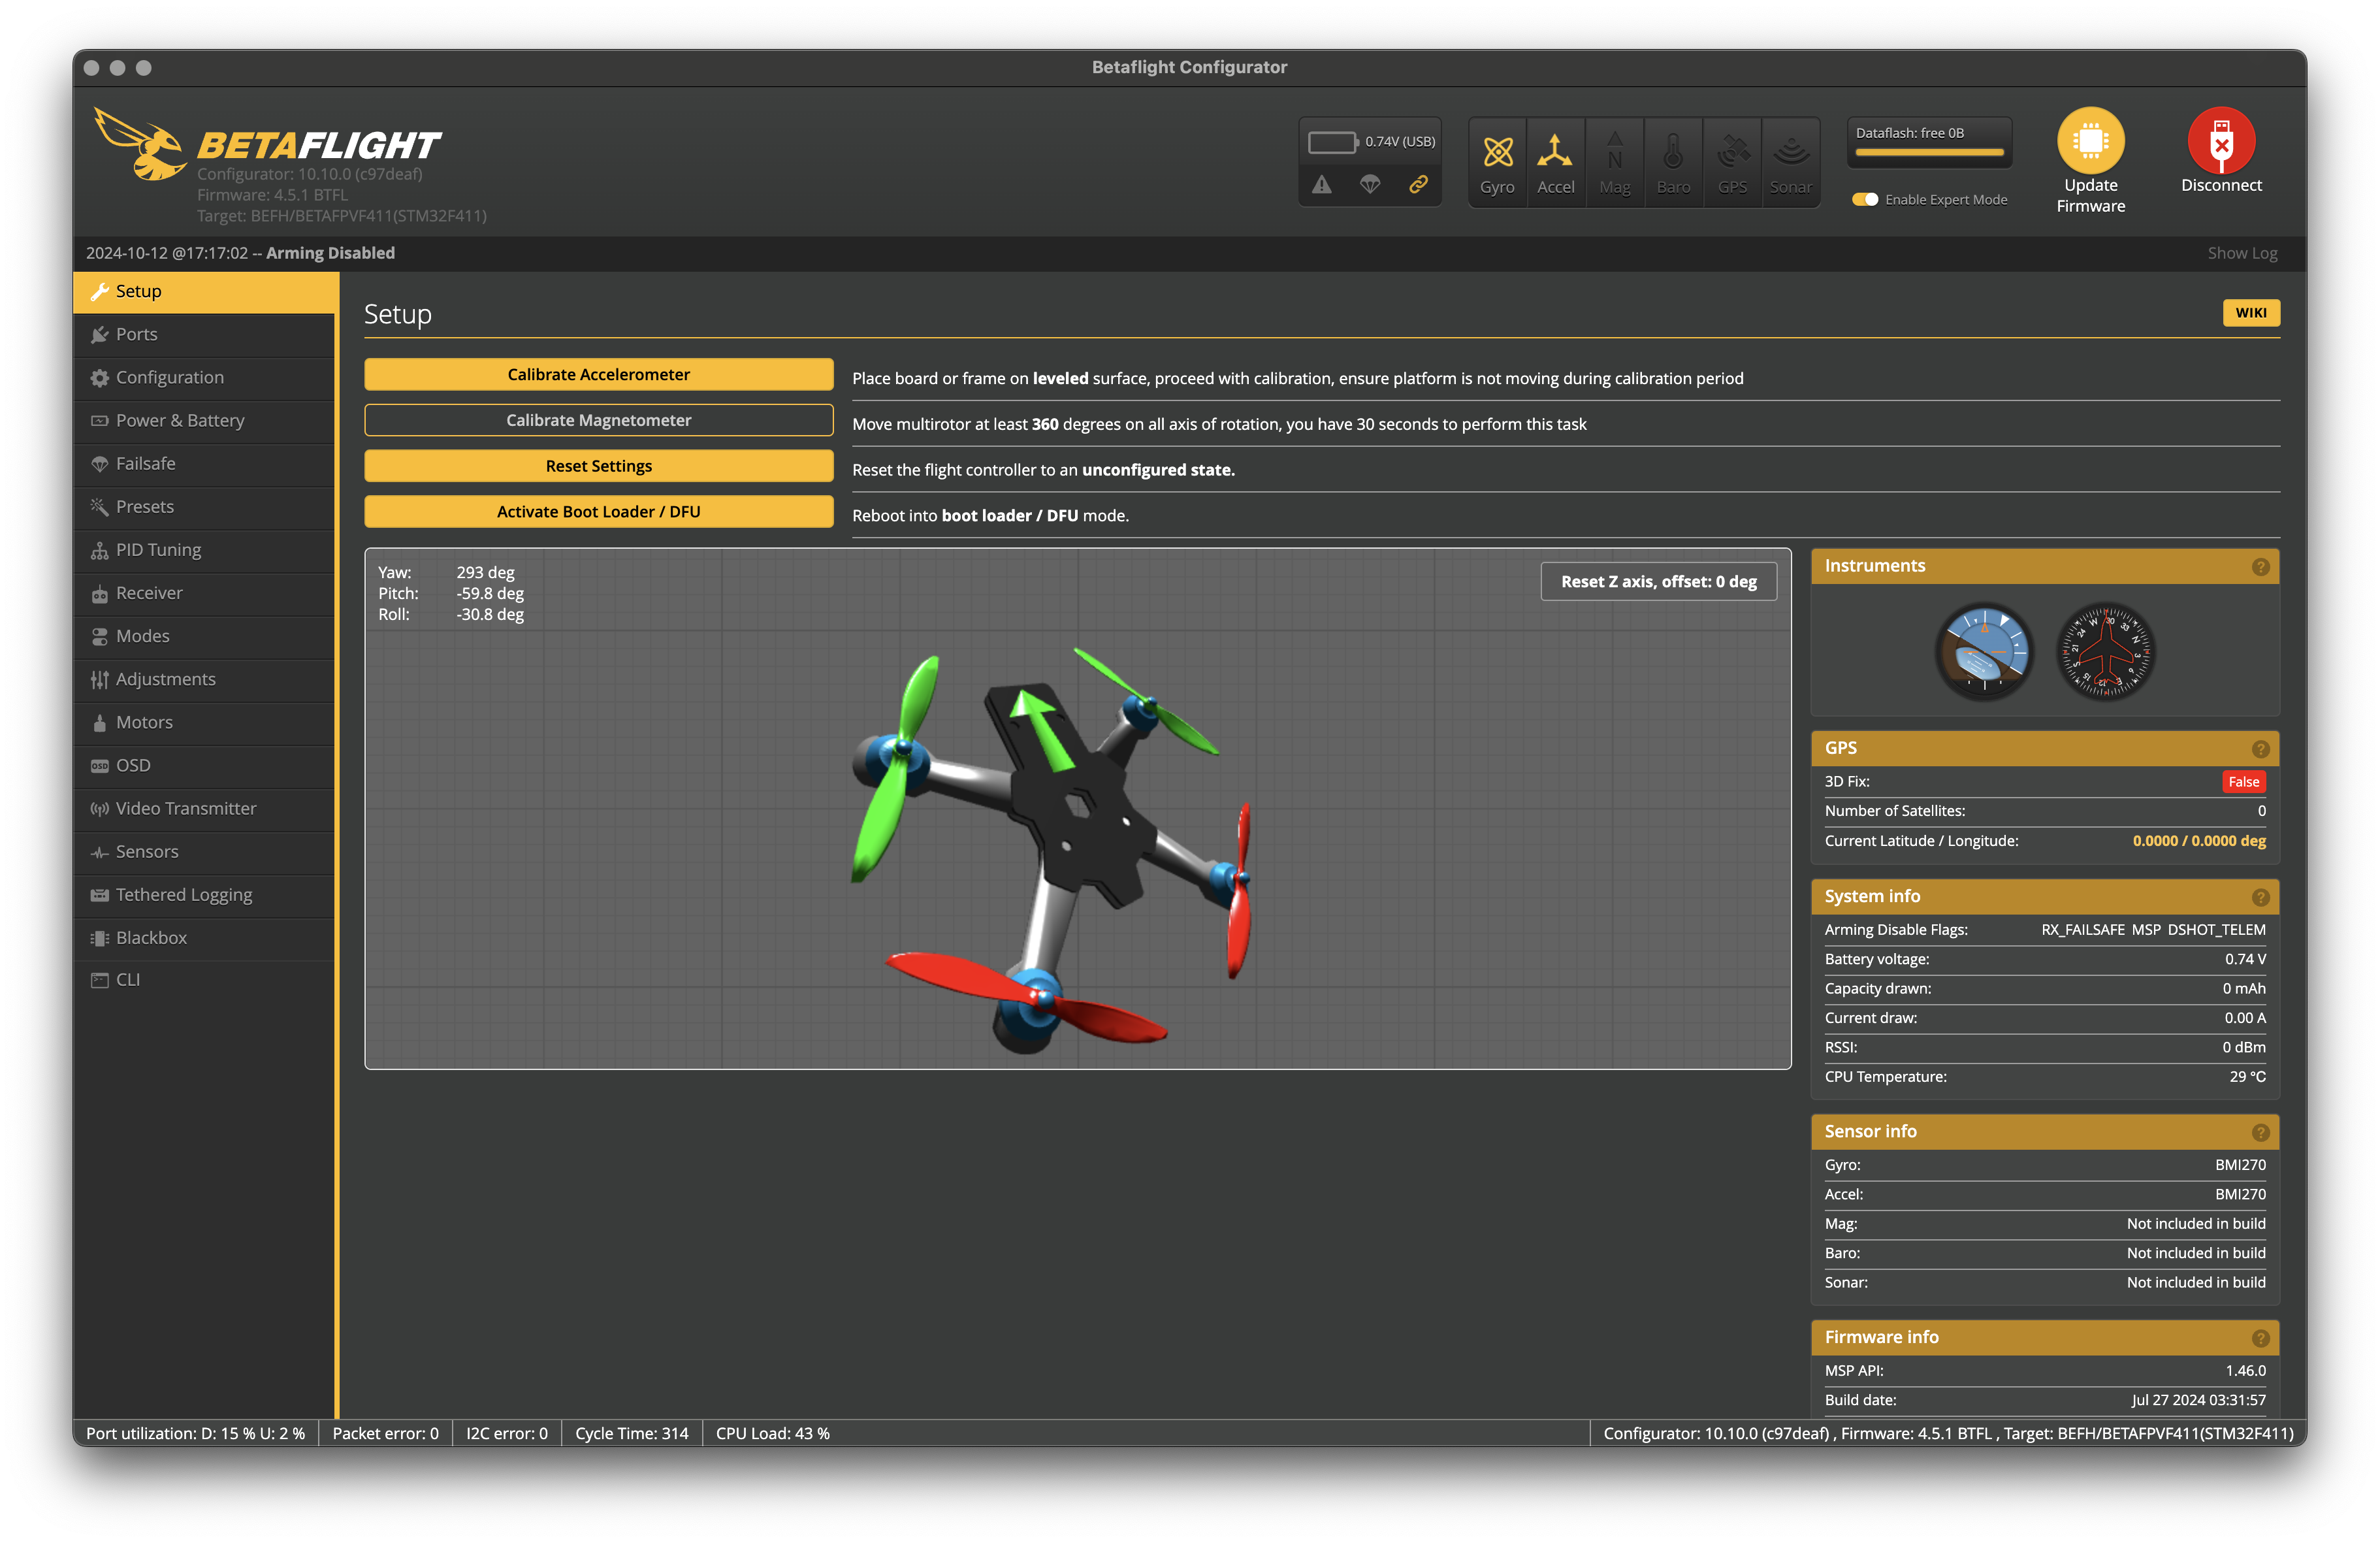Click the Disconnect USB icon
This screenshot has width=2380, height=1543.
(x=2221, y=140)
